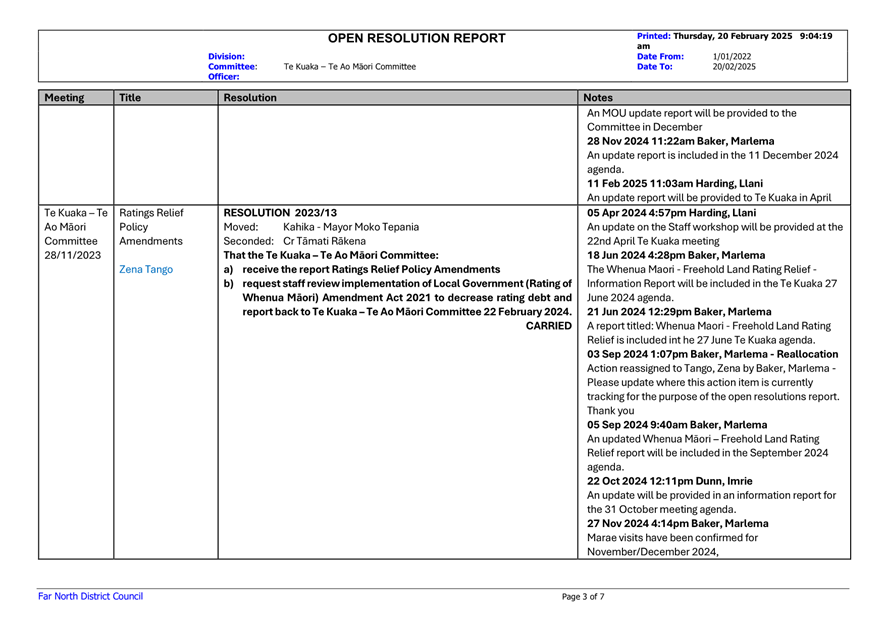The height and width of the screenshot is (626, 885).
Task: Select the Date From value 1/01/2022
Action: [x=732, y=57]
